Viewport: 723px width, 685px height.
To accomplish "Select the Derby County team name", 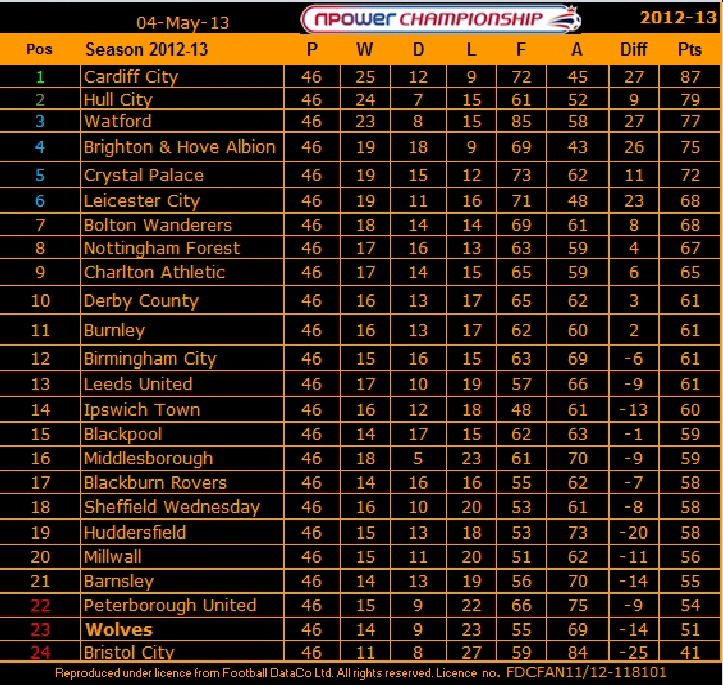I will coord(141,301).
